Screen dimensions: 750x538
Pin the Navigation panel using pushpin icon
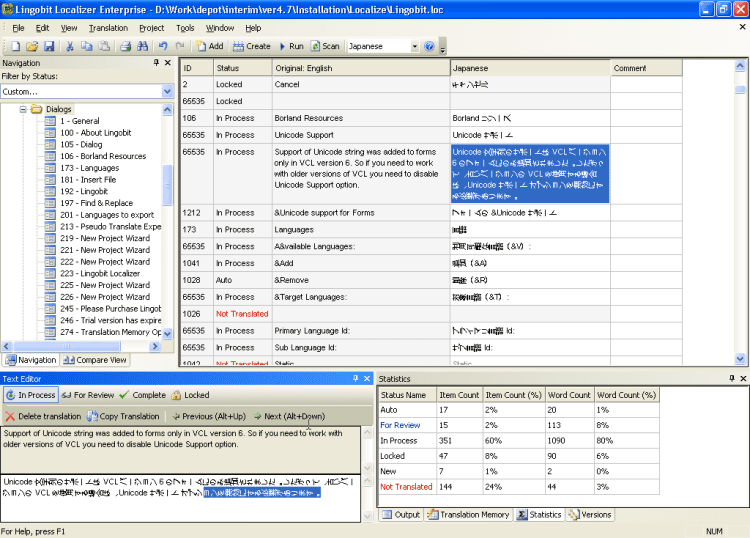tap(155, 63)
